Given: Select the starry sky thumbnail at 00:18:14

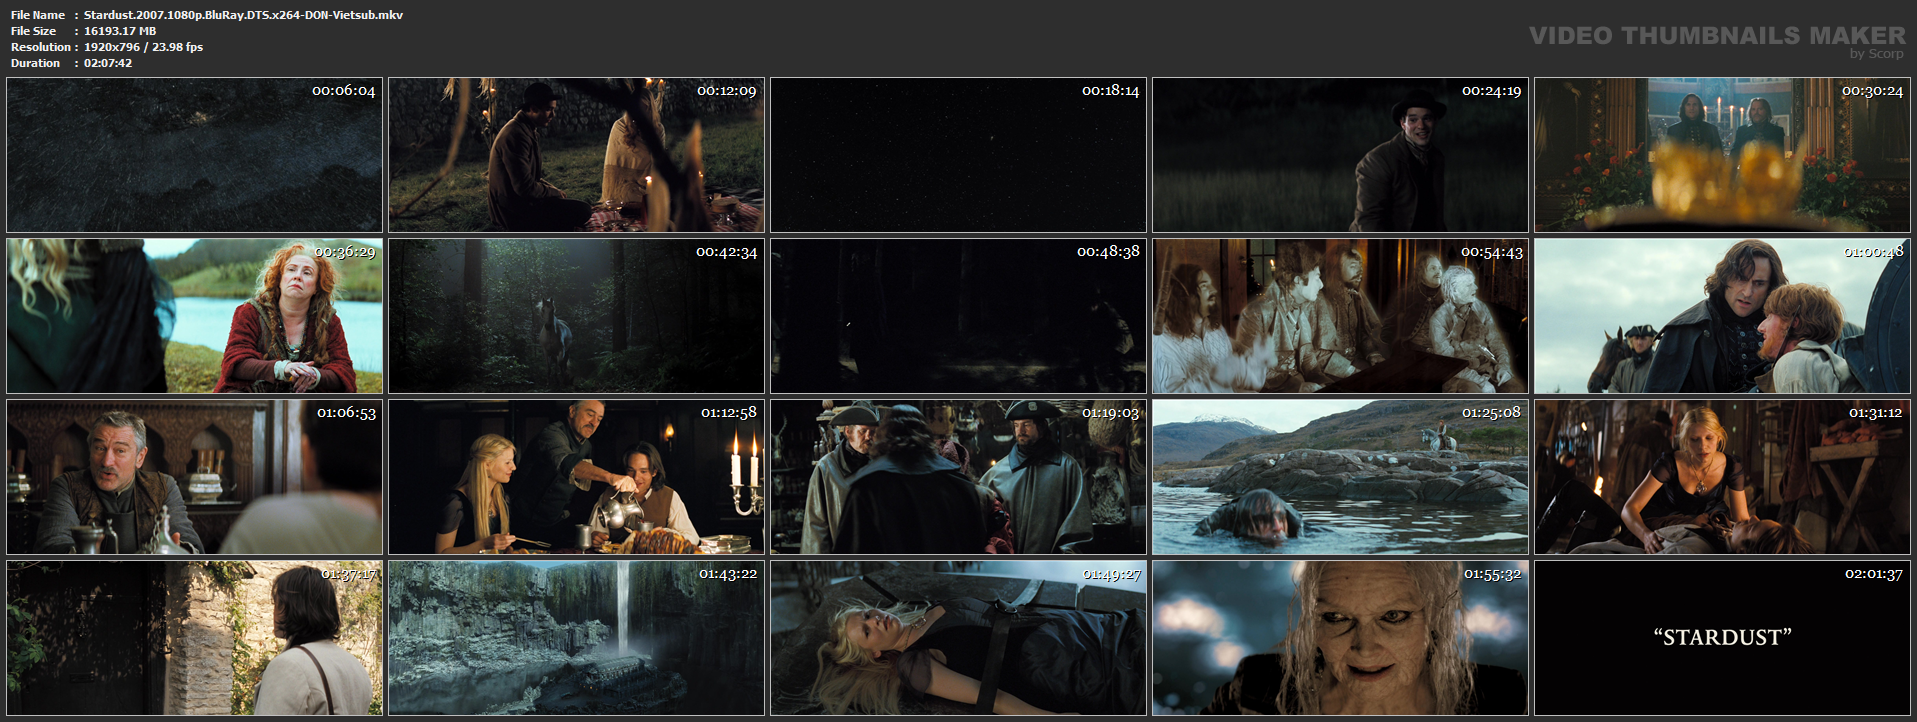Looking at the screenshot, I should click(x=958, y=155).
